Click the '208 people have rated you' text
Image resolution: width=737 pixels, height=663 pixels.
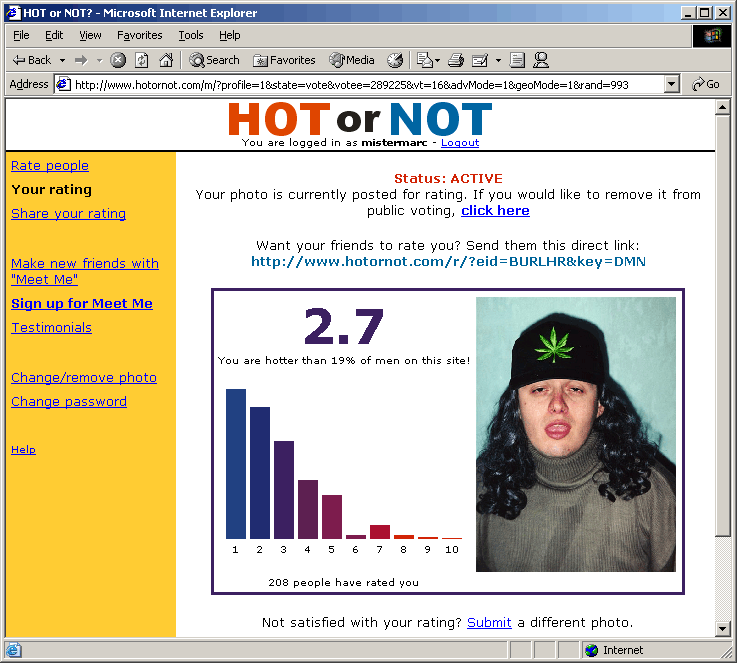point(344,583)
